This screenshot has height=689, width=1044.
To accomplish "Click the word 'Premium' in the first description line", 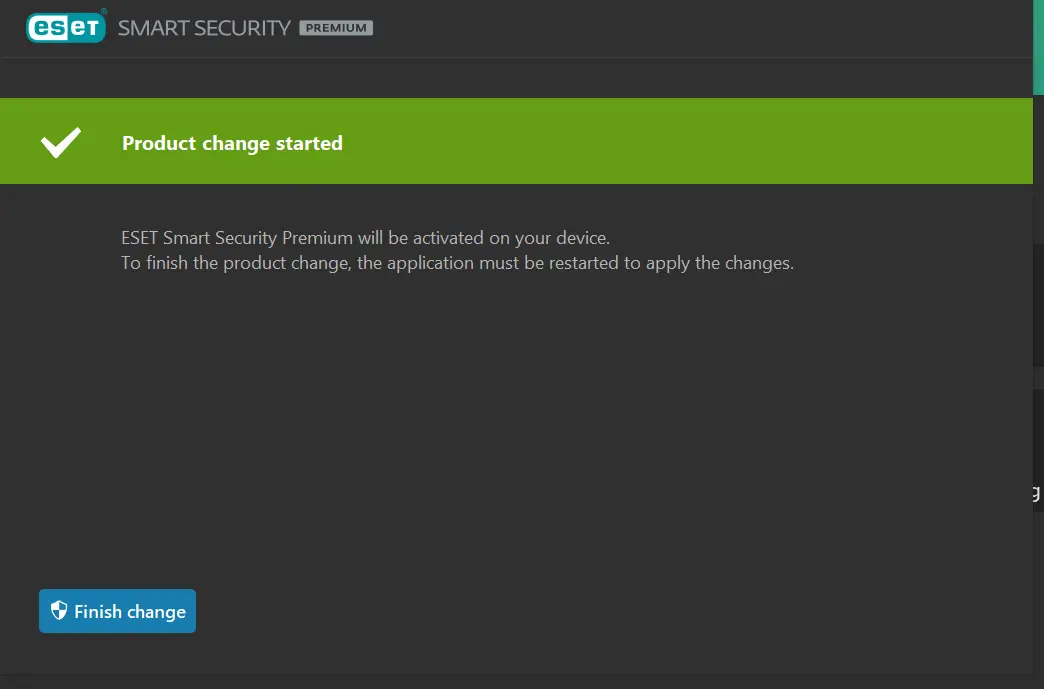I will 318,238.
